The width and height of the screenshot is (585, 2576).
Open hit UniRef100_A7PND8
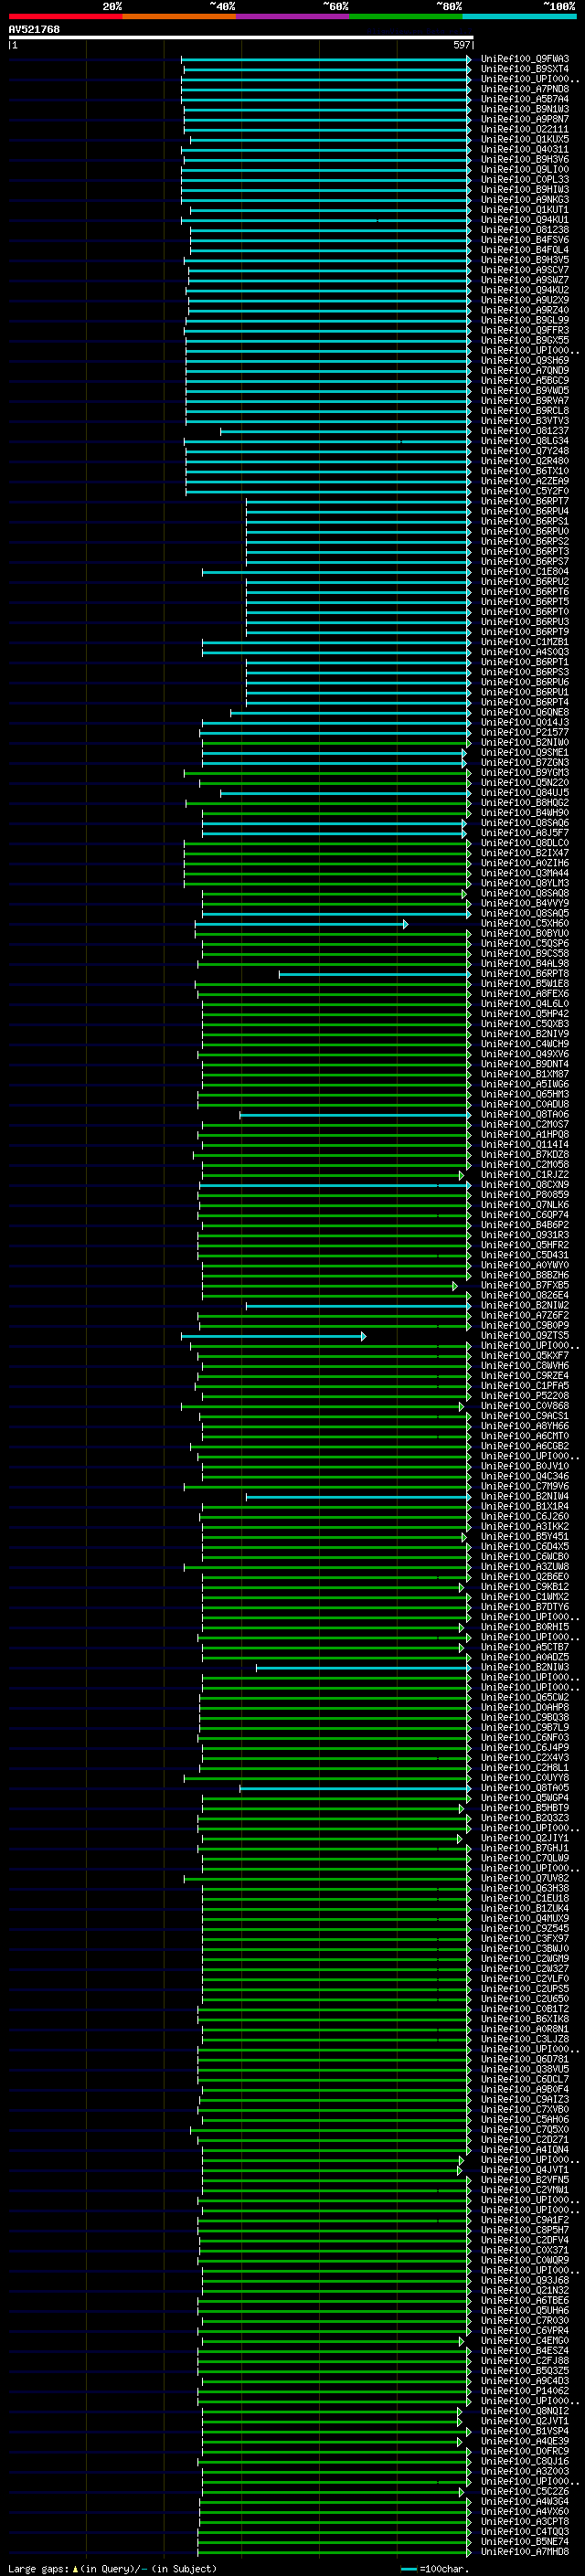[x=525, y=89]
